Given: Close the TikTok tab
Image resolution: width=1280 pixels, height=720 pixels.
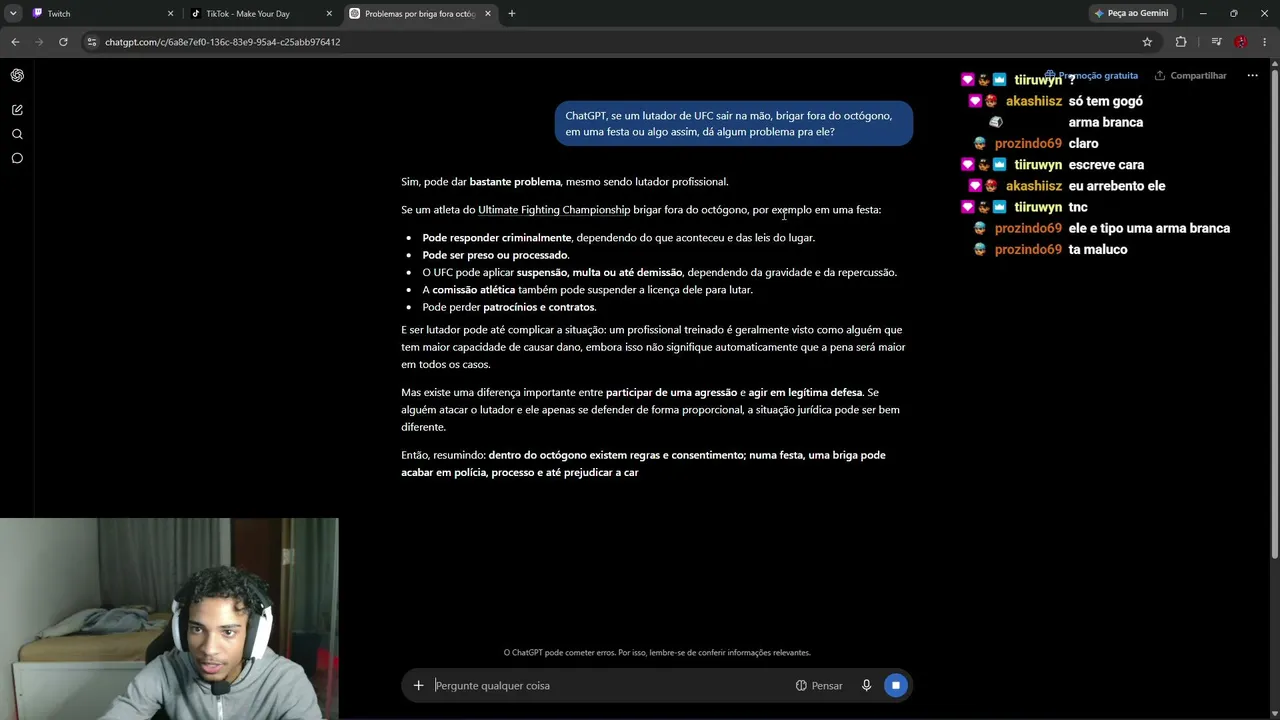Looking at the screenshot, I should (329, 14).
